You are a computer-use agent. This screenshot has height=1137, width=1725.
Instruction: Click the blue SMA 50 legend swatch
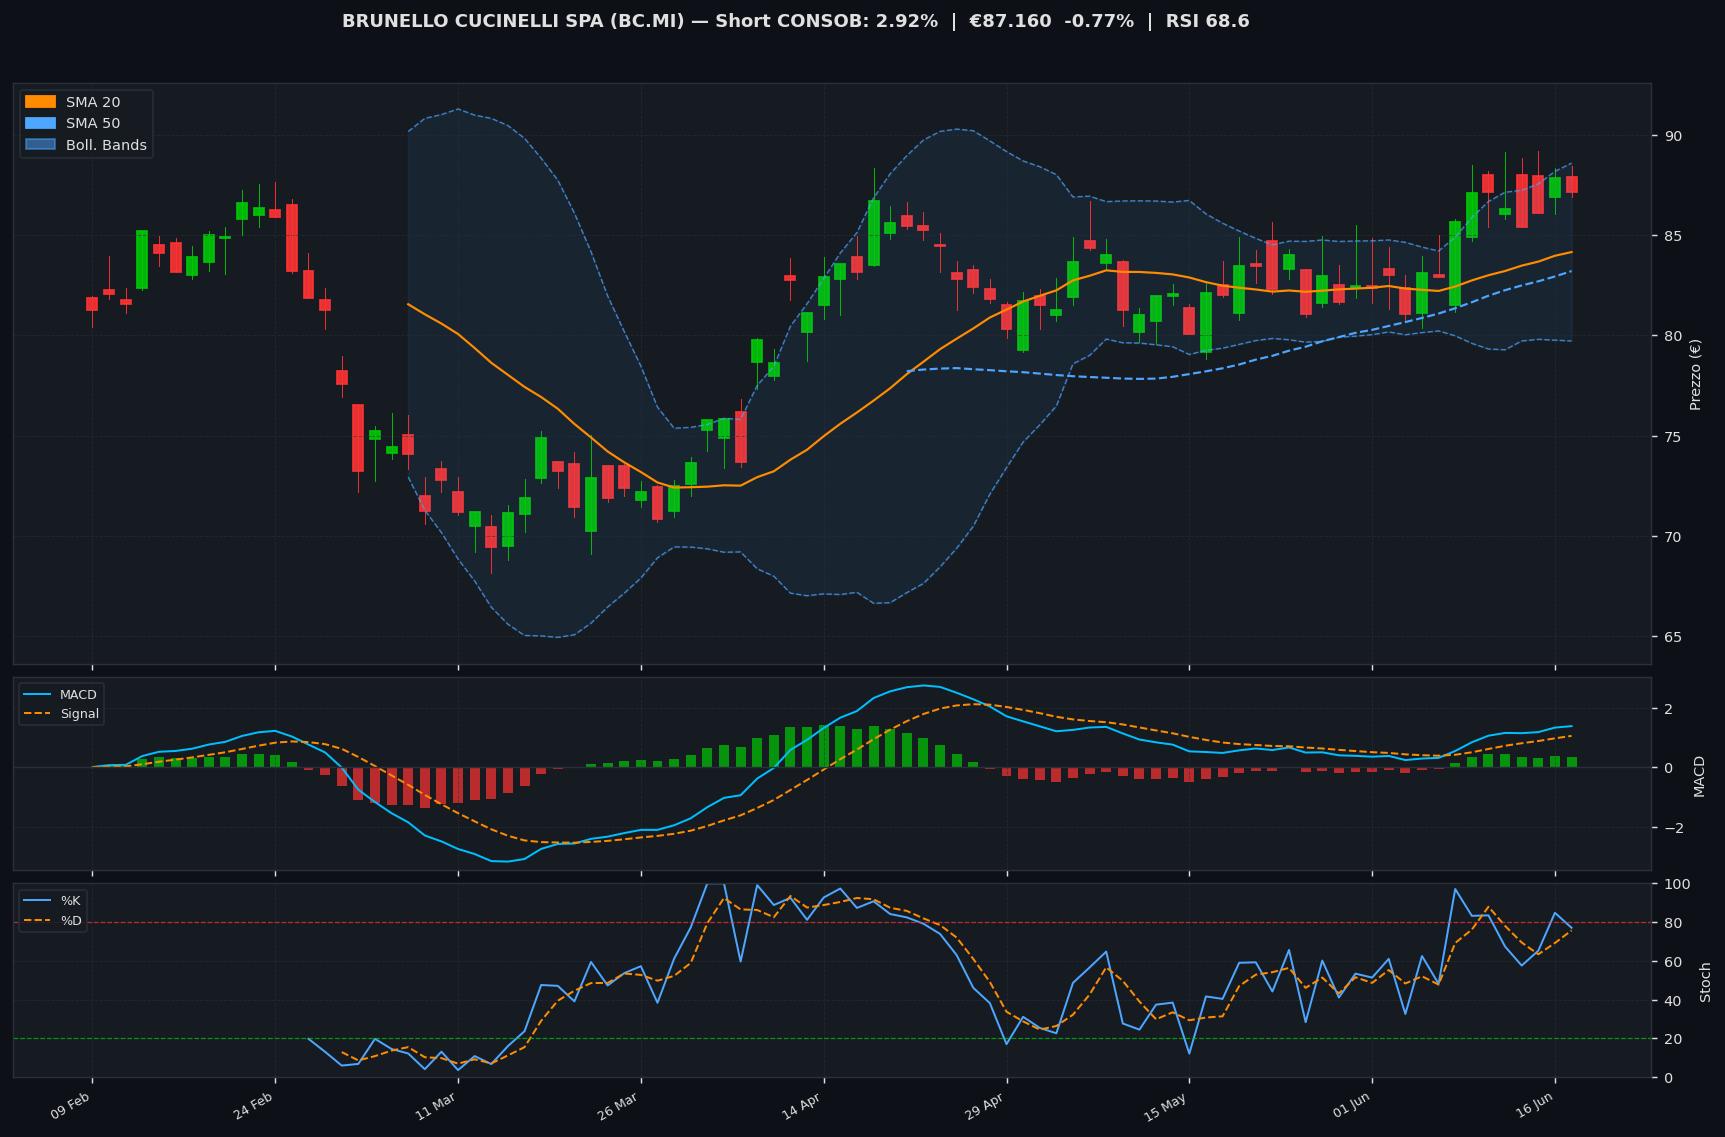40,124
